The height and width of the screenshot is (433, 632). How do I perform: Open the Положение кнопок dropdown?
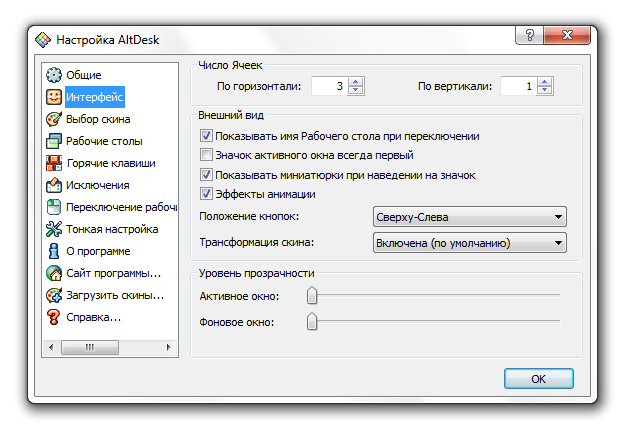(470, 217)
